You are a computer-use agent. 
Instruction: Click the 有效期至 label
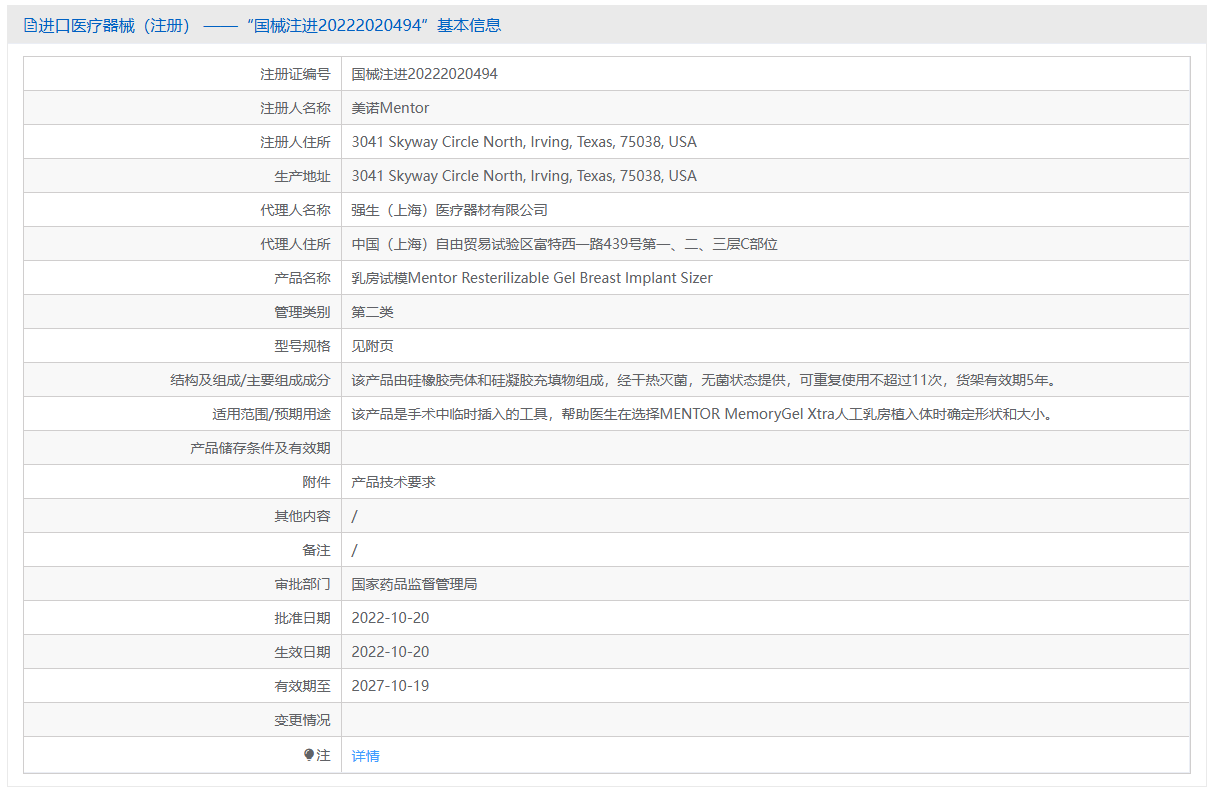[x=302, y=686]
